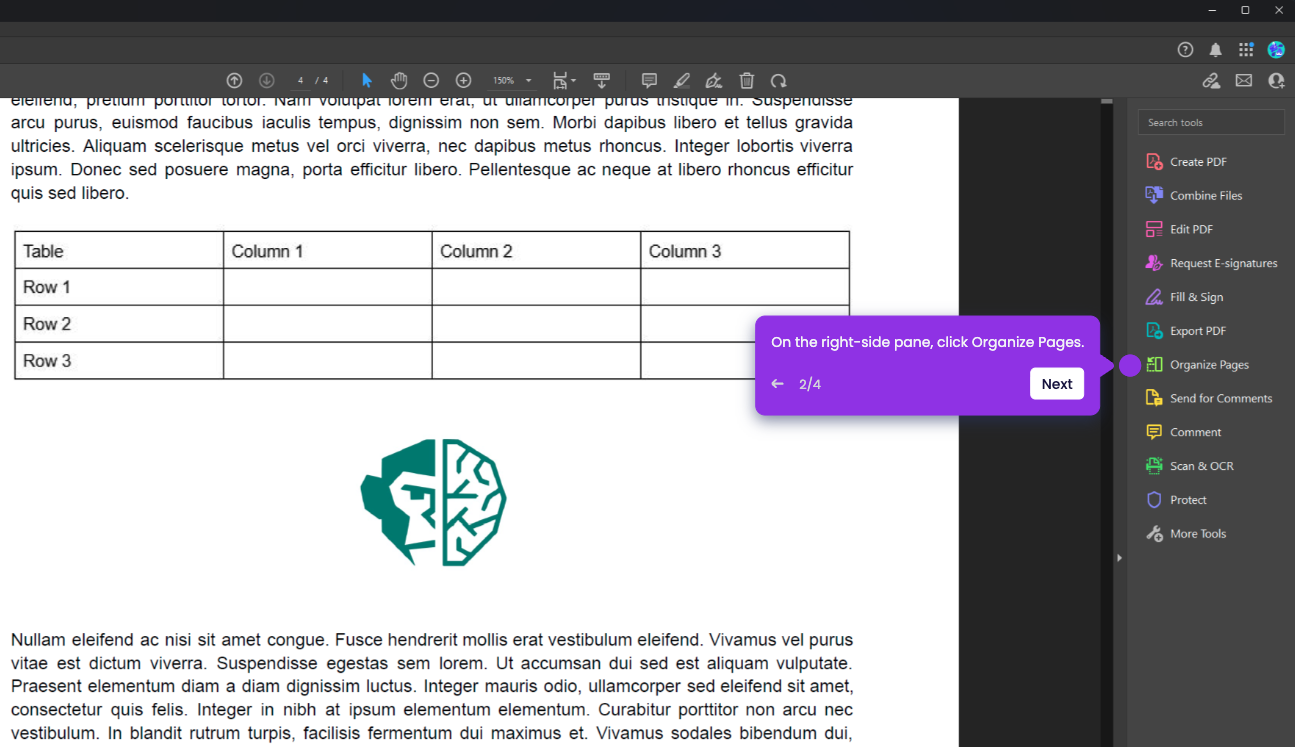The image size is (1295, 747).
Task: Click the teal brain logo image
Action: [x=433, y=502]
